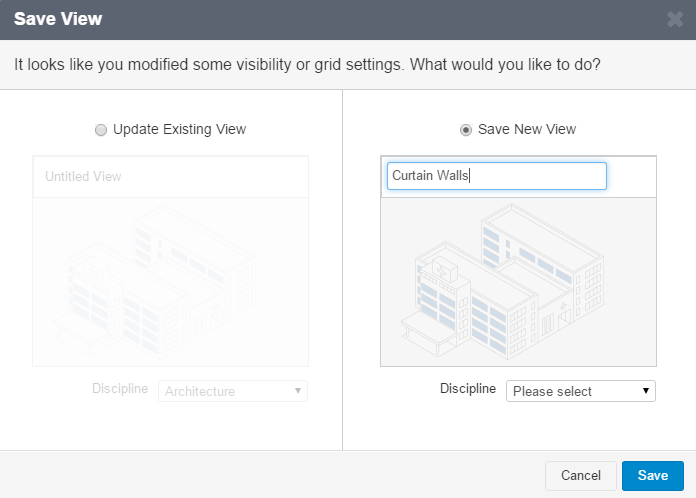
Task: Click the Save New View label text
Action: pyautogui.click(x=527, y=129)
